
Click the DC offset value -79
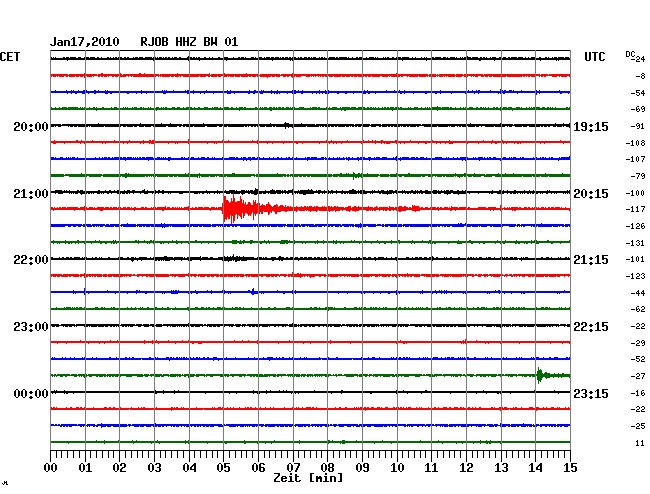(x=638, y=176)
